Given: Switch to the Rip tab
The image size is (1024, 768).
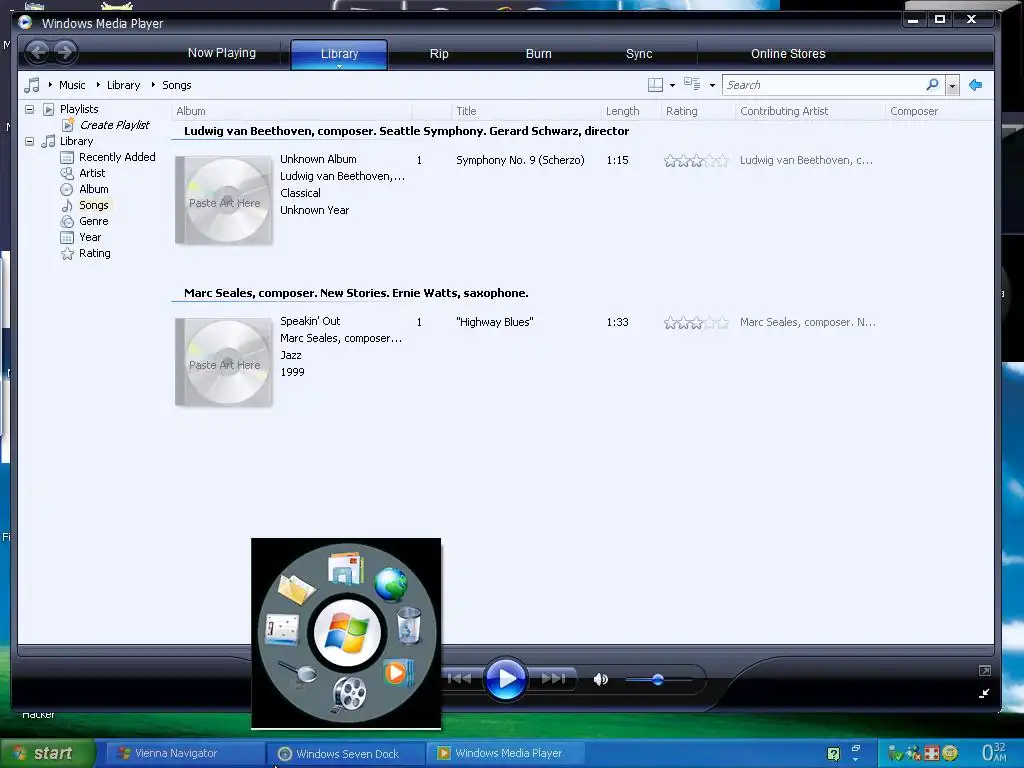Looking at the screenshot, I should (439, 54).
